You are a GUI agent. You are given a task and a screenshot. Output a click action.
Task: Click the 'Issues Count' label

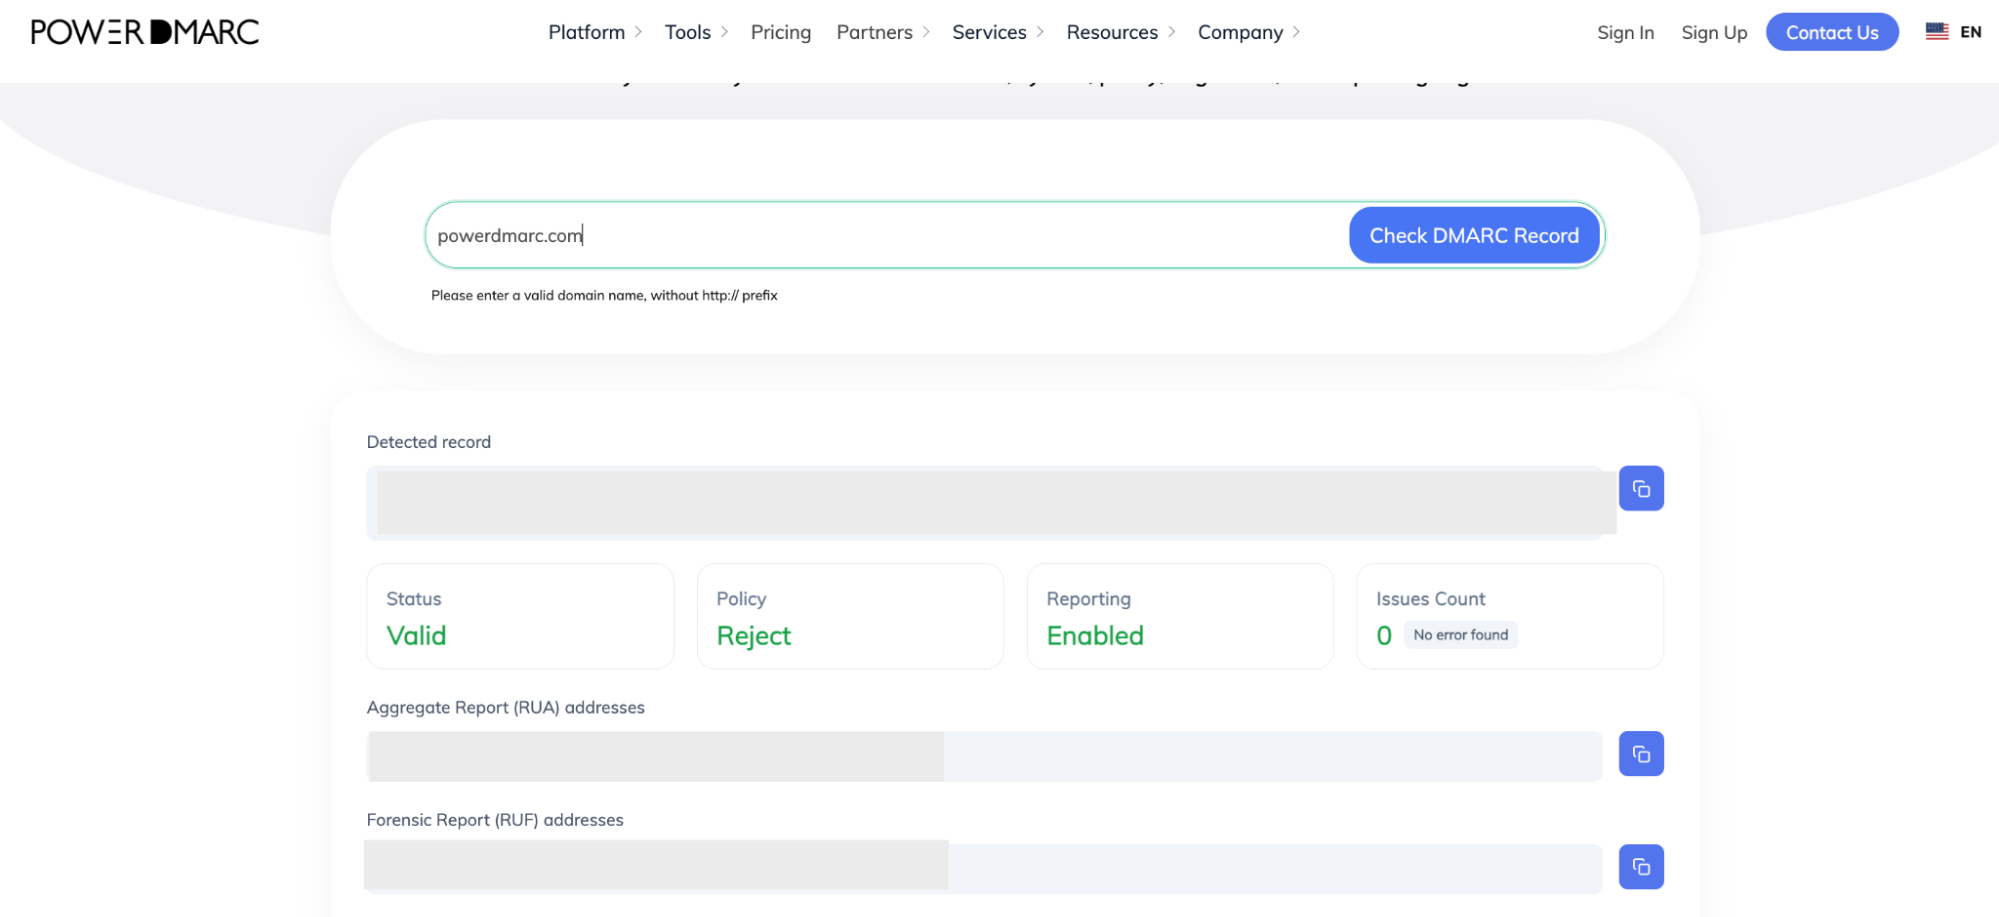click(1431, 599)
